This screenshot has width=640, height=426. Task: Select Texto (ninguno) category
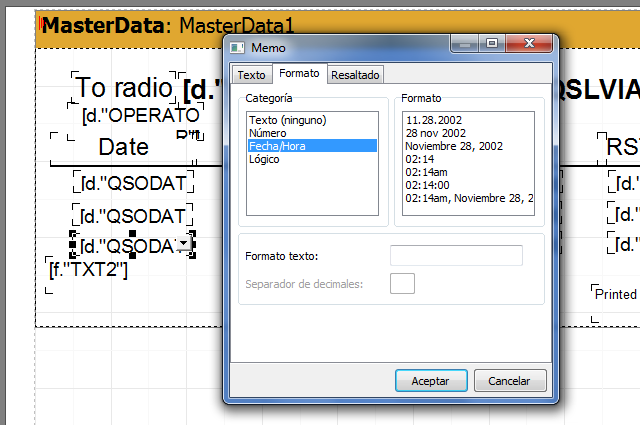tap(286, 120)
